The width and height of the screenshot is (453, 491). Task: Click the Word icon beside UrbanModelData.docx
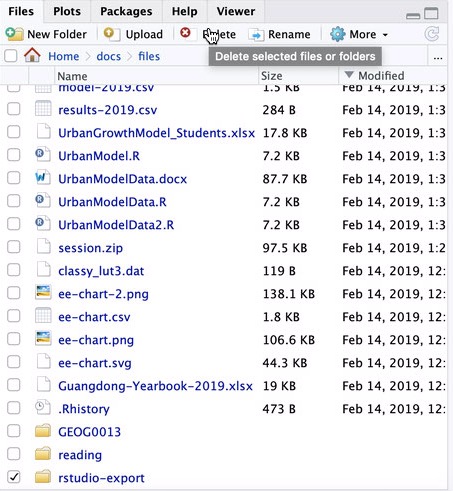coord(43,178)
